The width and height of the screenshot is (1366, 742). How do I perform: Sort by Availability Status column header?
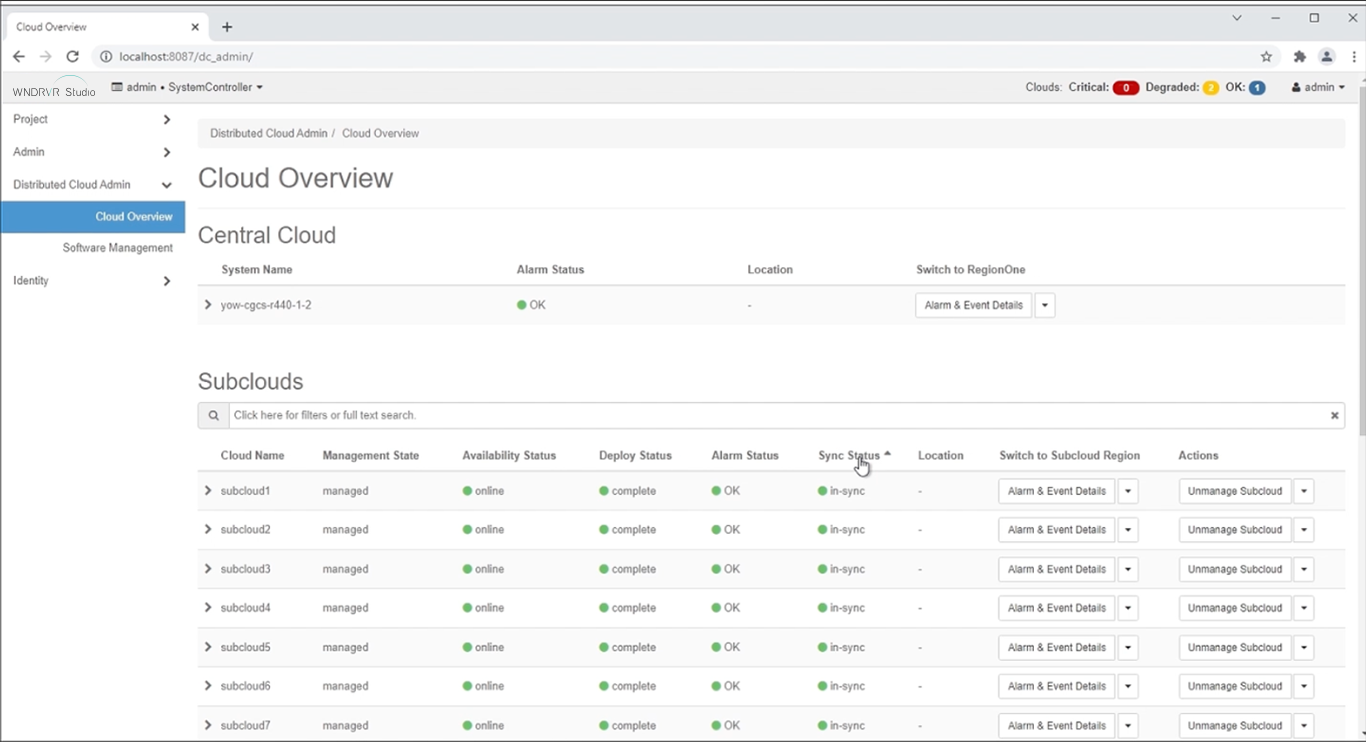pos(509,455)
